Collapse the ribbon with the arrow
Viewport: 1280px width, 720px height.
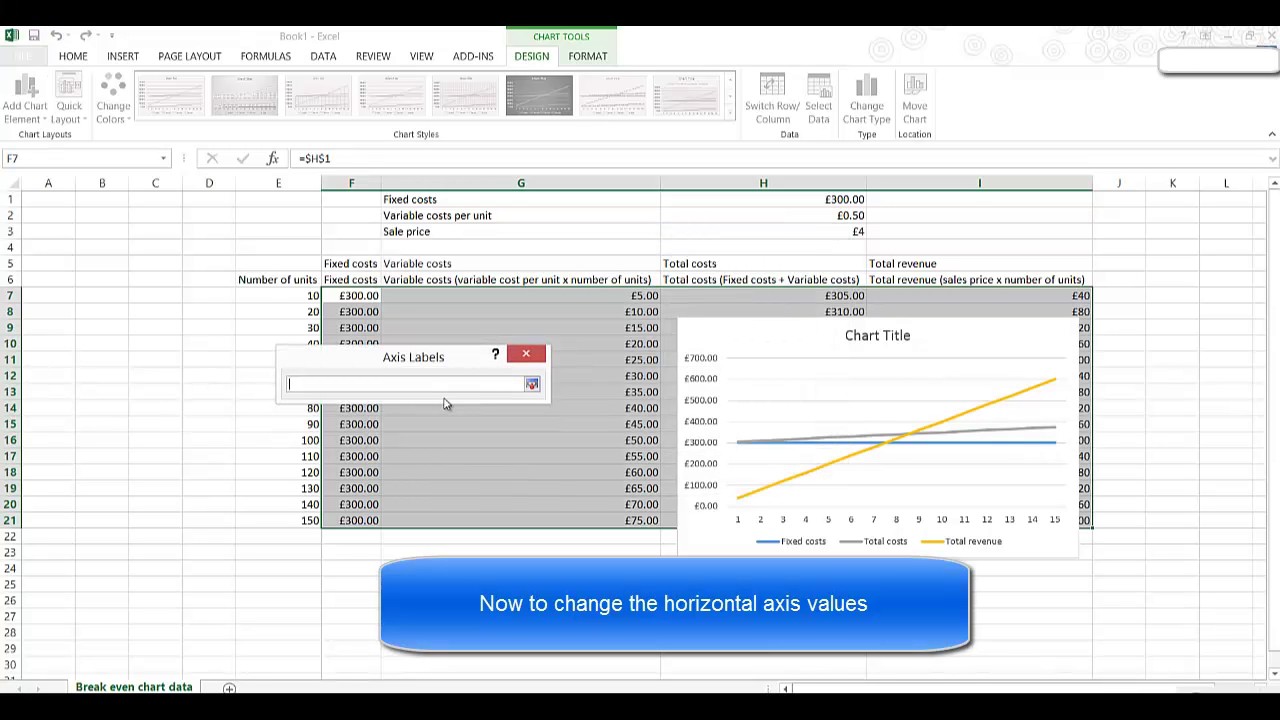pyautogui.click(x=1272, y=134)
